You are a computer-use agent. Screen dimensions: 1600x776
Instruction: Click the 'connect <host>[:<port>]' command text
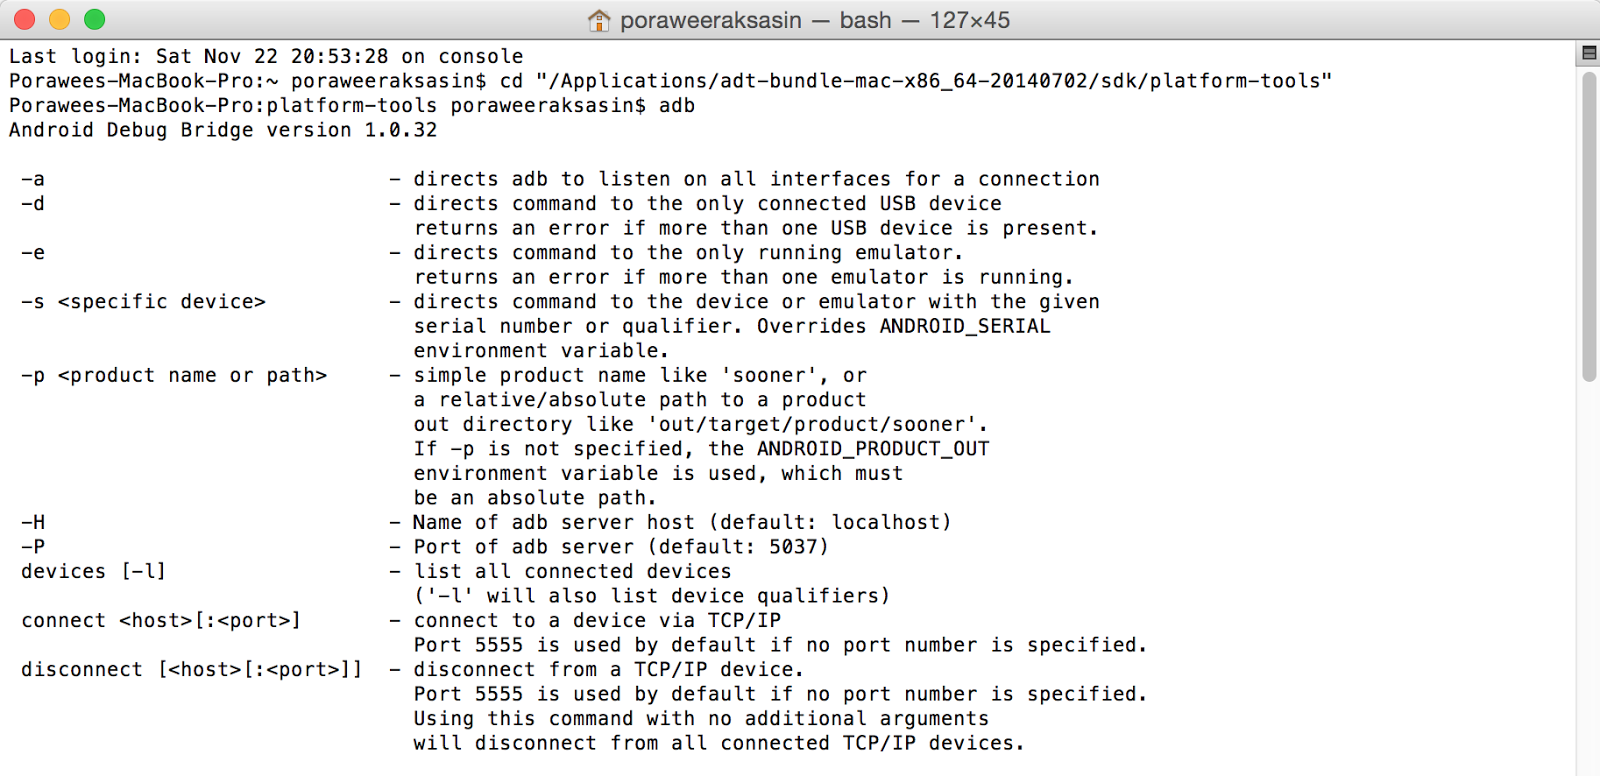161,621
